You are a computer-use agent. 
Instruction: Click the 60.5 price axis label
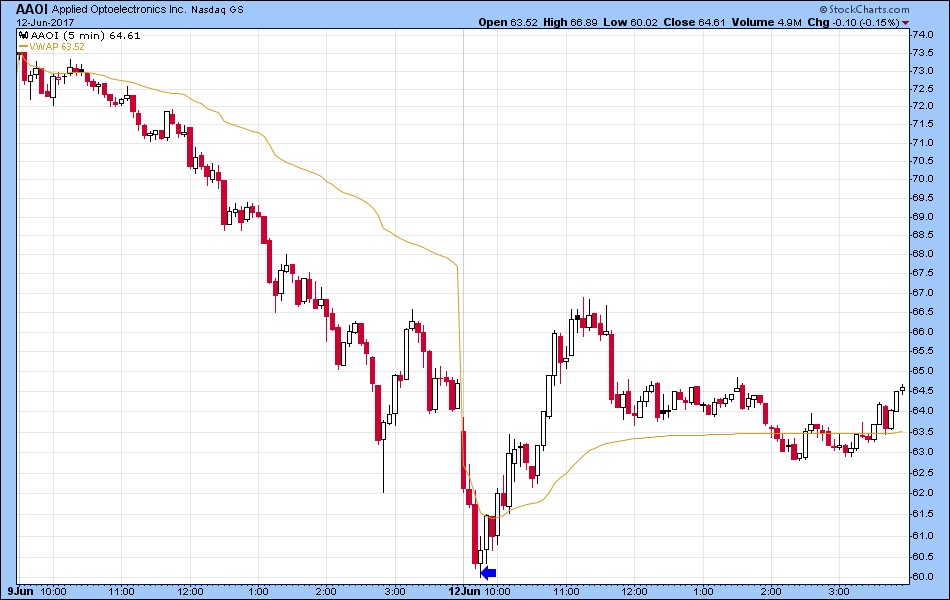tap(923, 556)
